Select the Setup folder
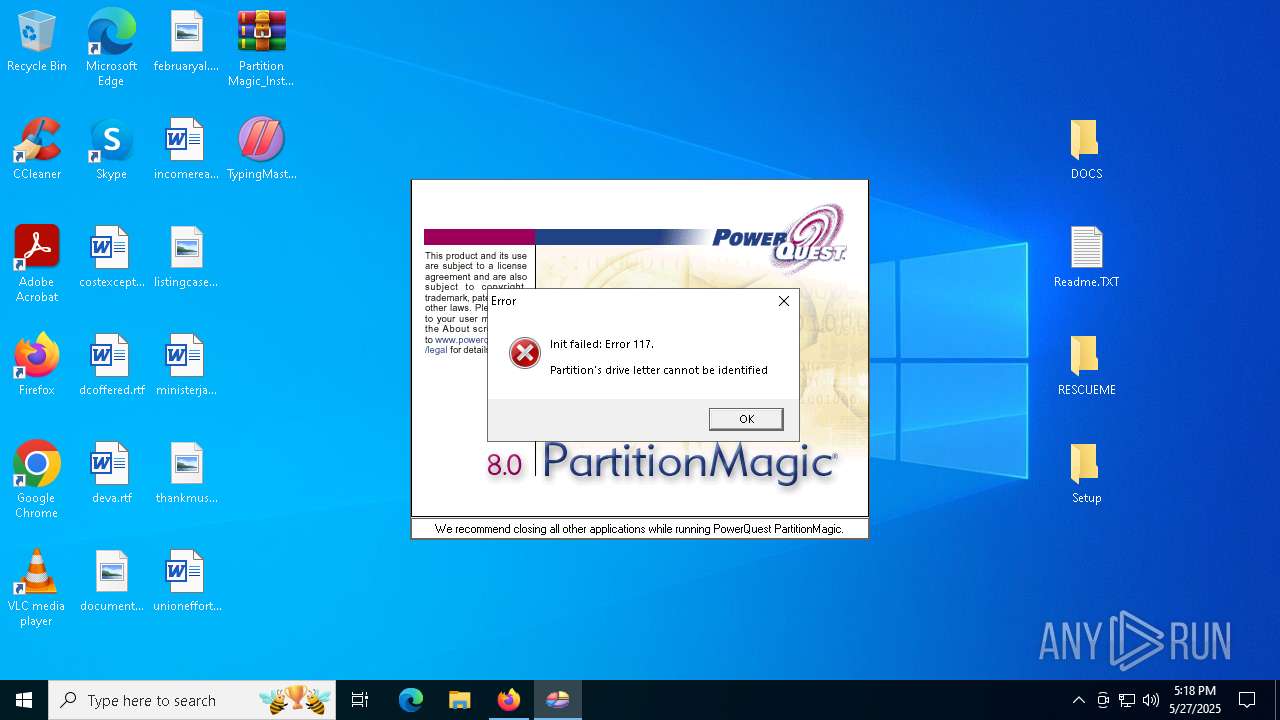Screen dimensions: 1280x720 1086,474
